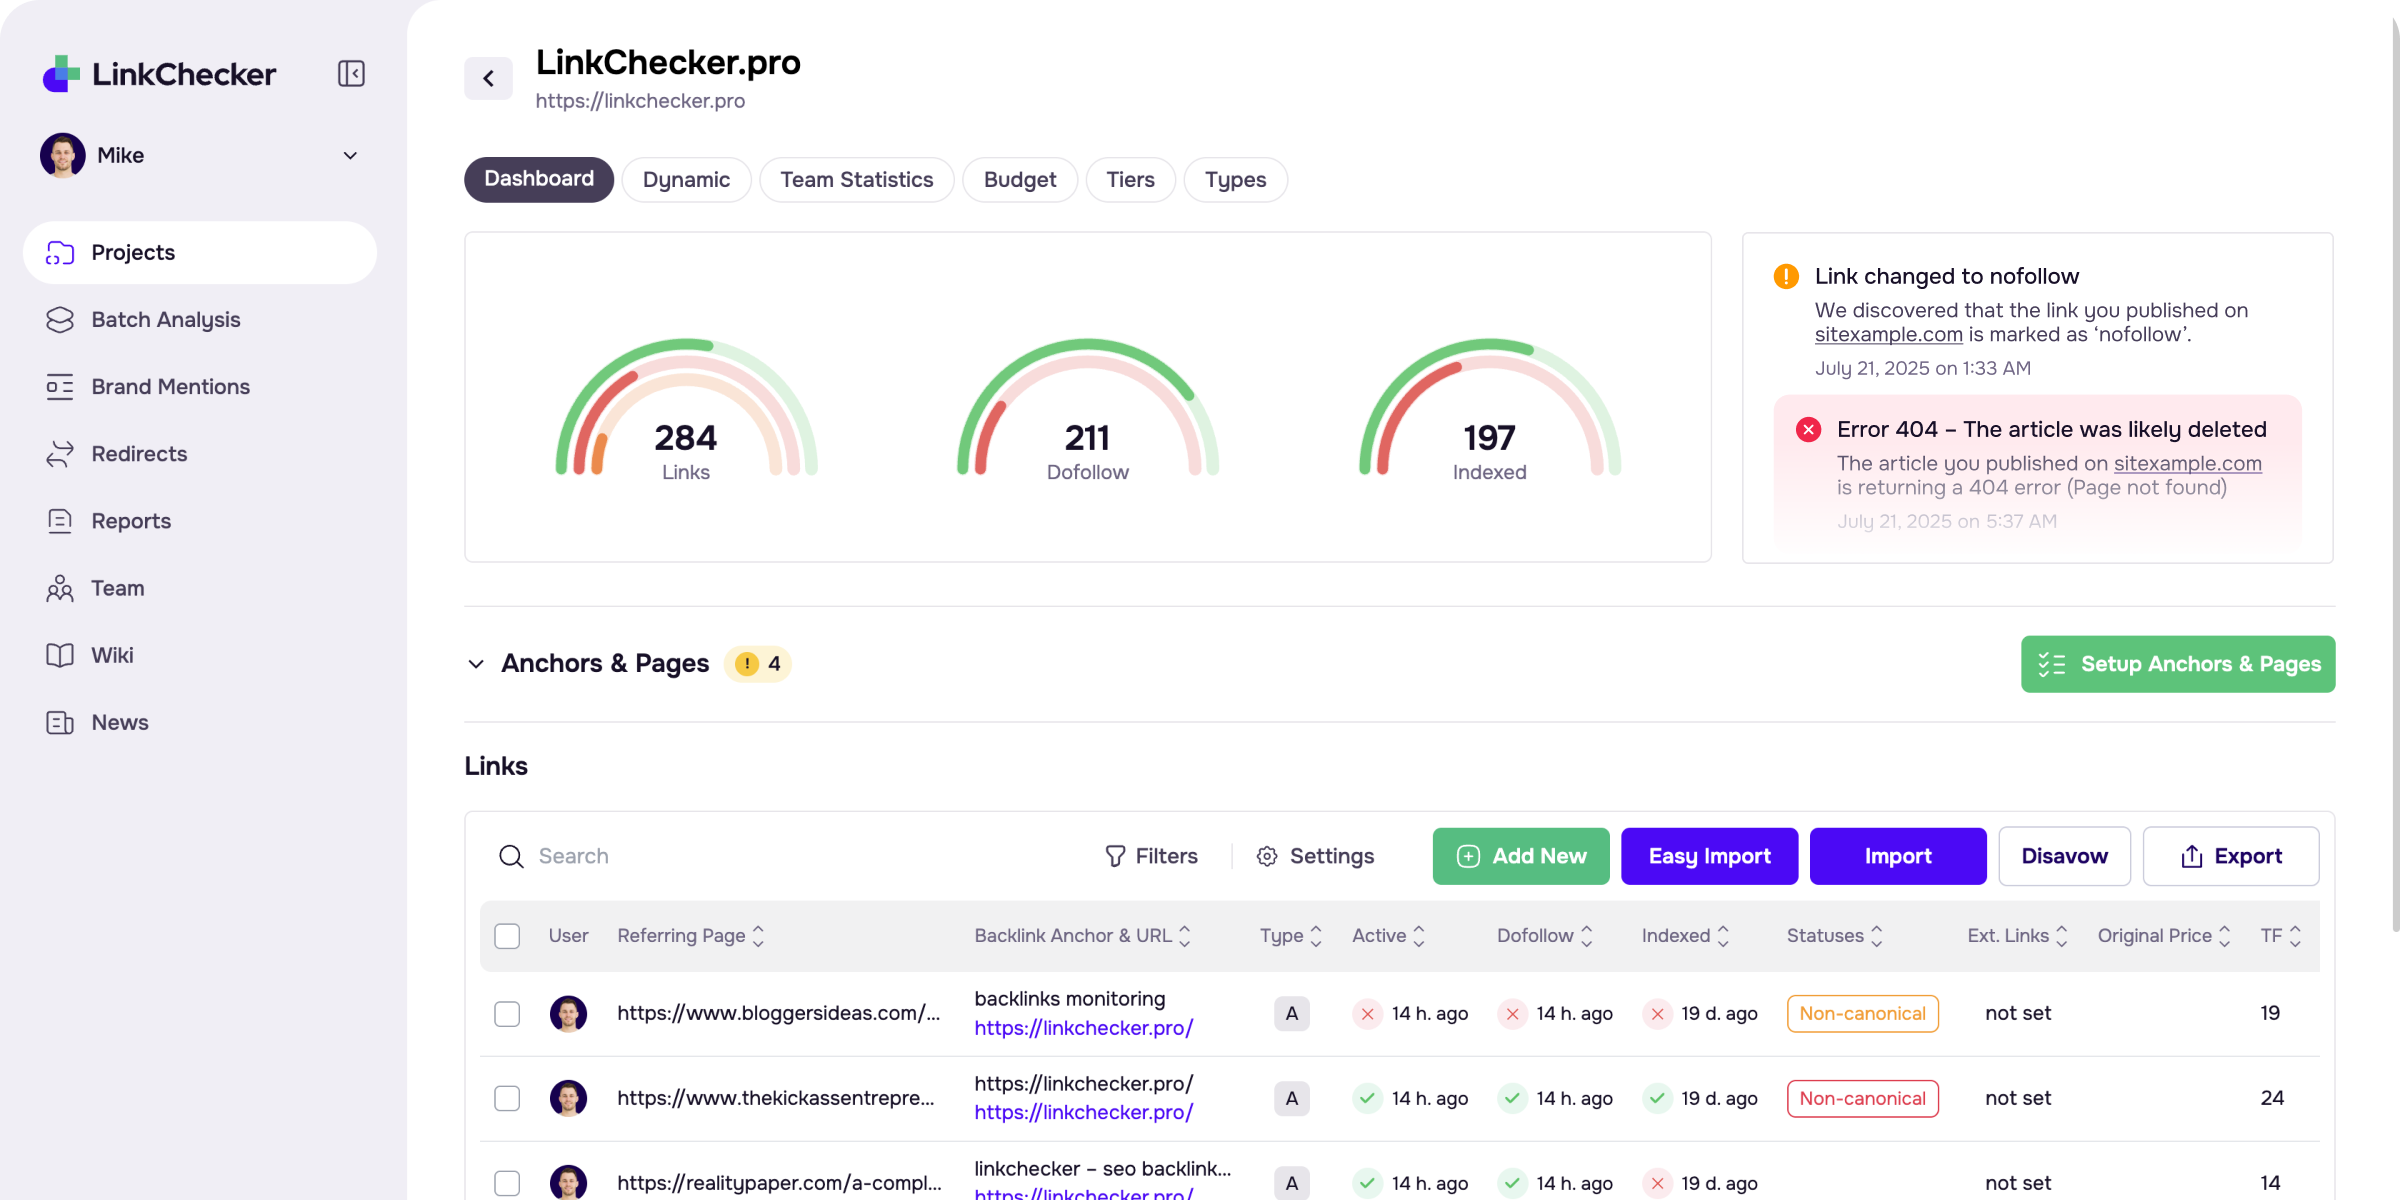Click the Export button

pyautogui.click(x=2231, y=857)
